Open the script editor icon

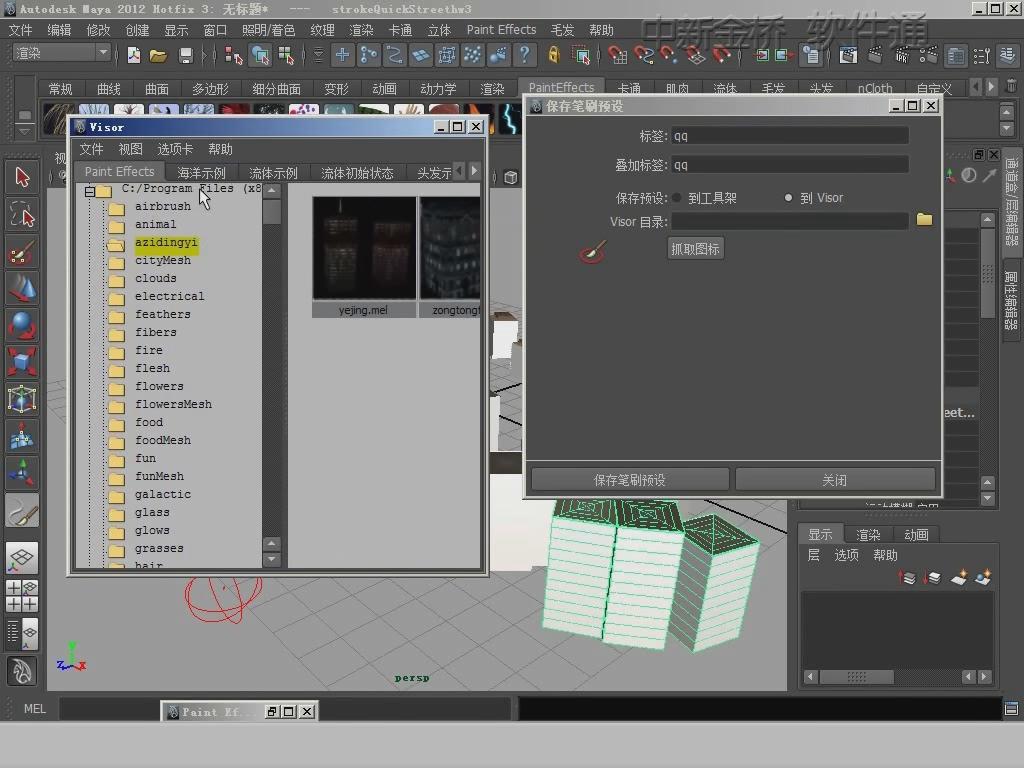click(x=1011, y=709)
